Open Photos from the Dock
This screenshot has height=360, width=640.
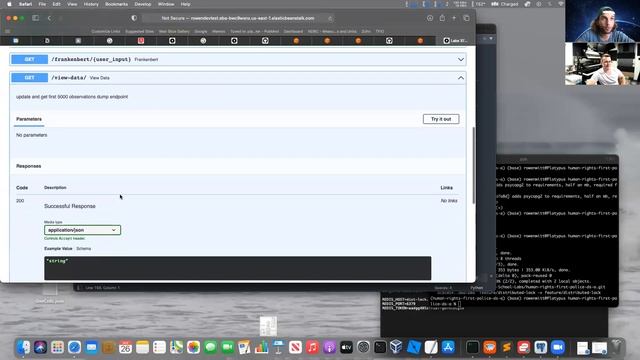click(193, 347)
